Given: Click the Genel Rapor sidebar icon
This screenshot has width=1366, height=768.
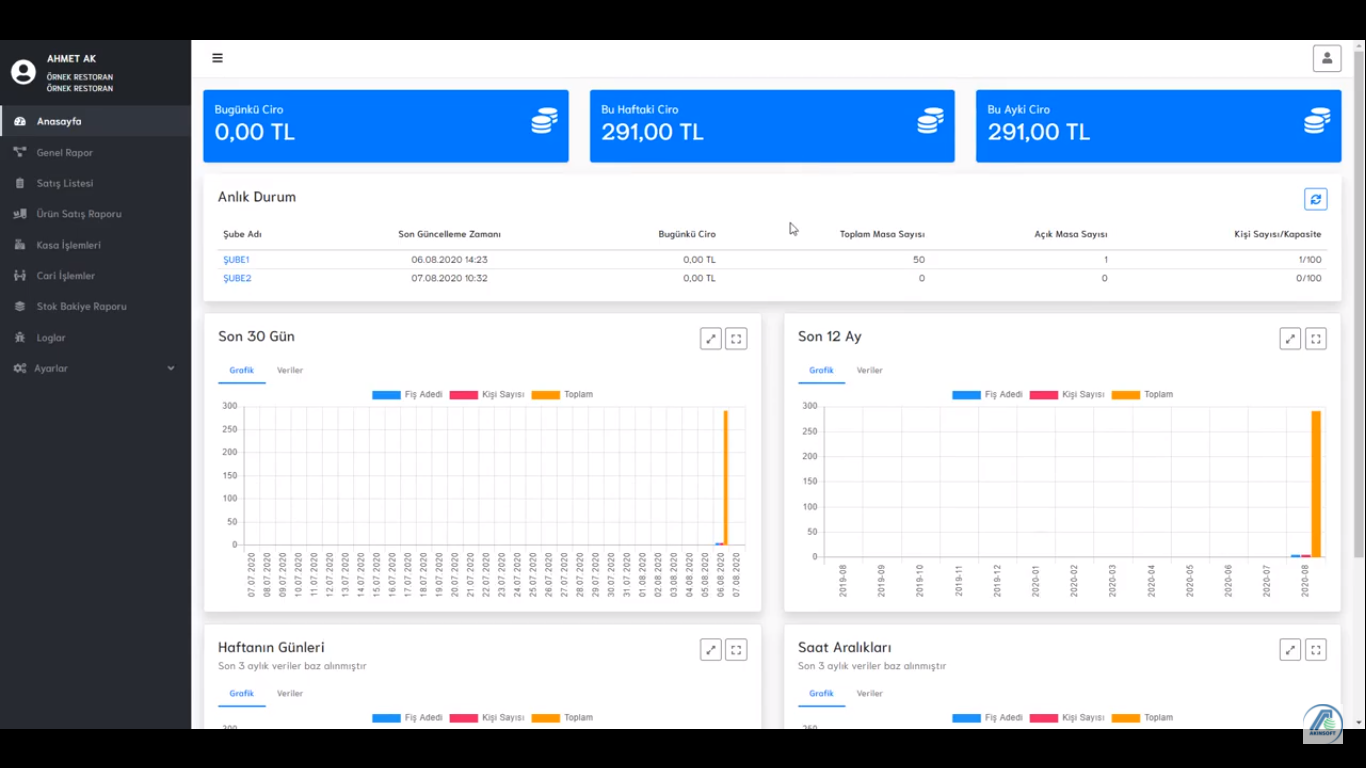Looking at the screenshot, I should 20,152.
